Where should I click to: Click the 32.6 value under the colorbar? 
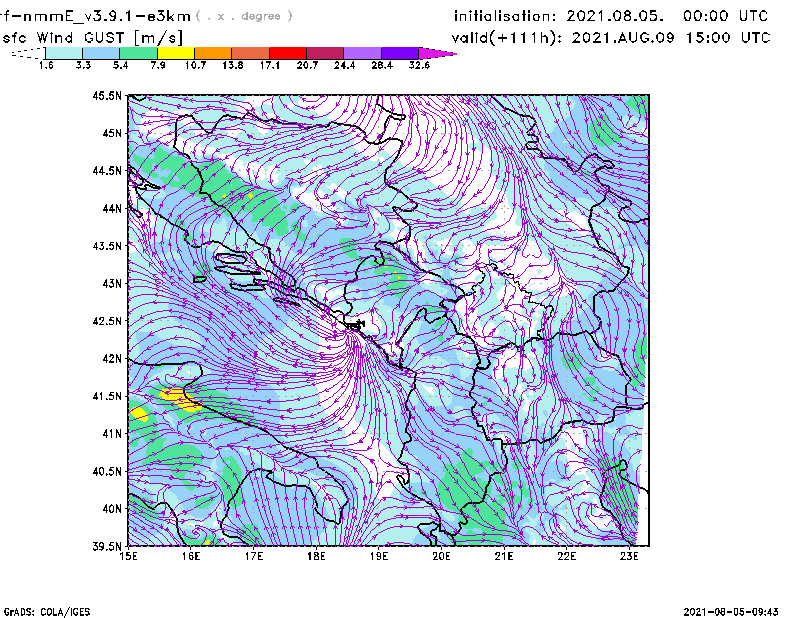pyautogui.click(x=419, y=65)
